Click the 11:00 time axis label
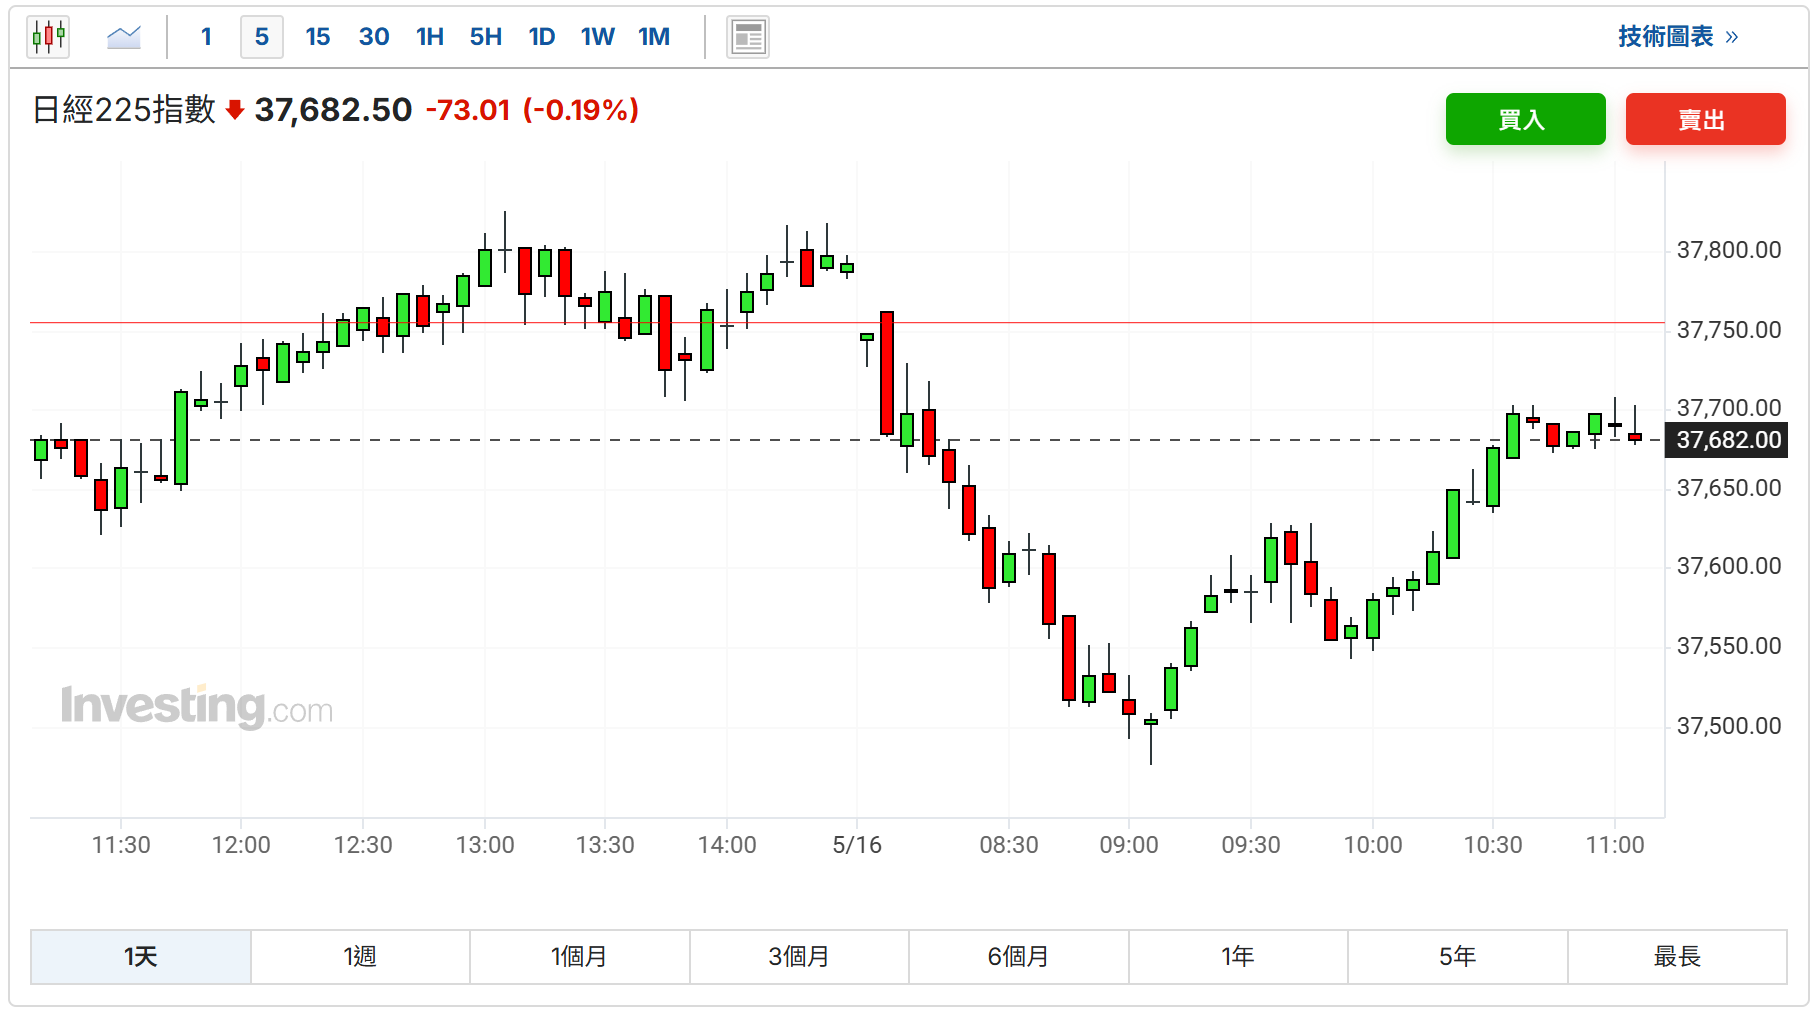The height and width of the screenshot is (1019, 1819). tap(1615, 845)
